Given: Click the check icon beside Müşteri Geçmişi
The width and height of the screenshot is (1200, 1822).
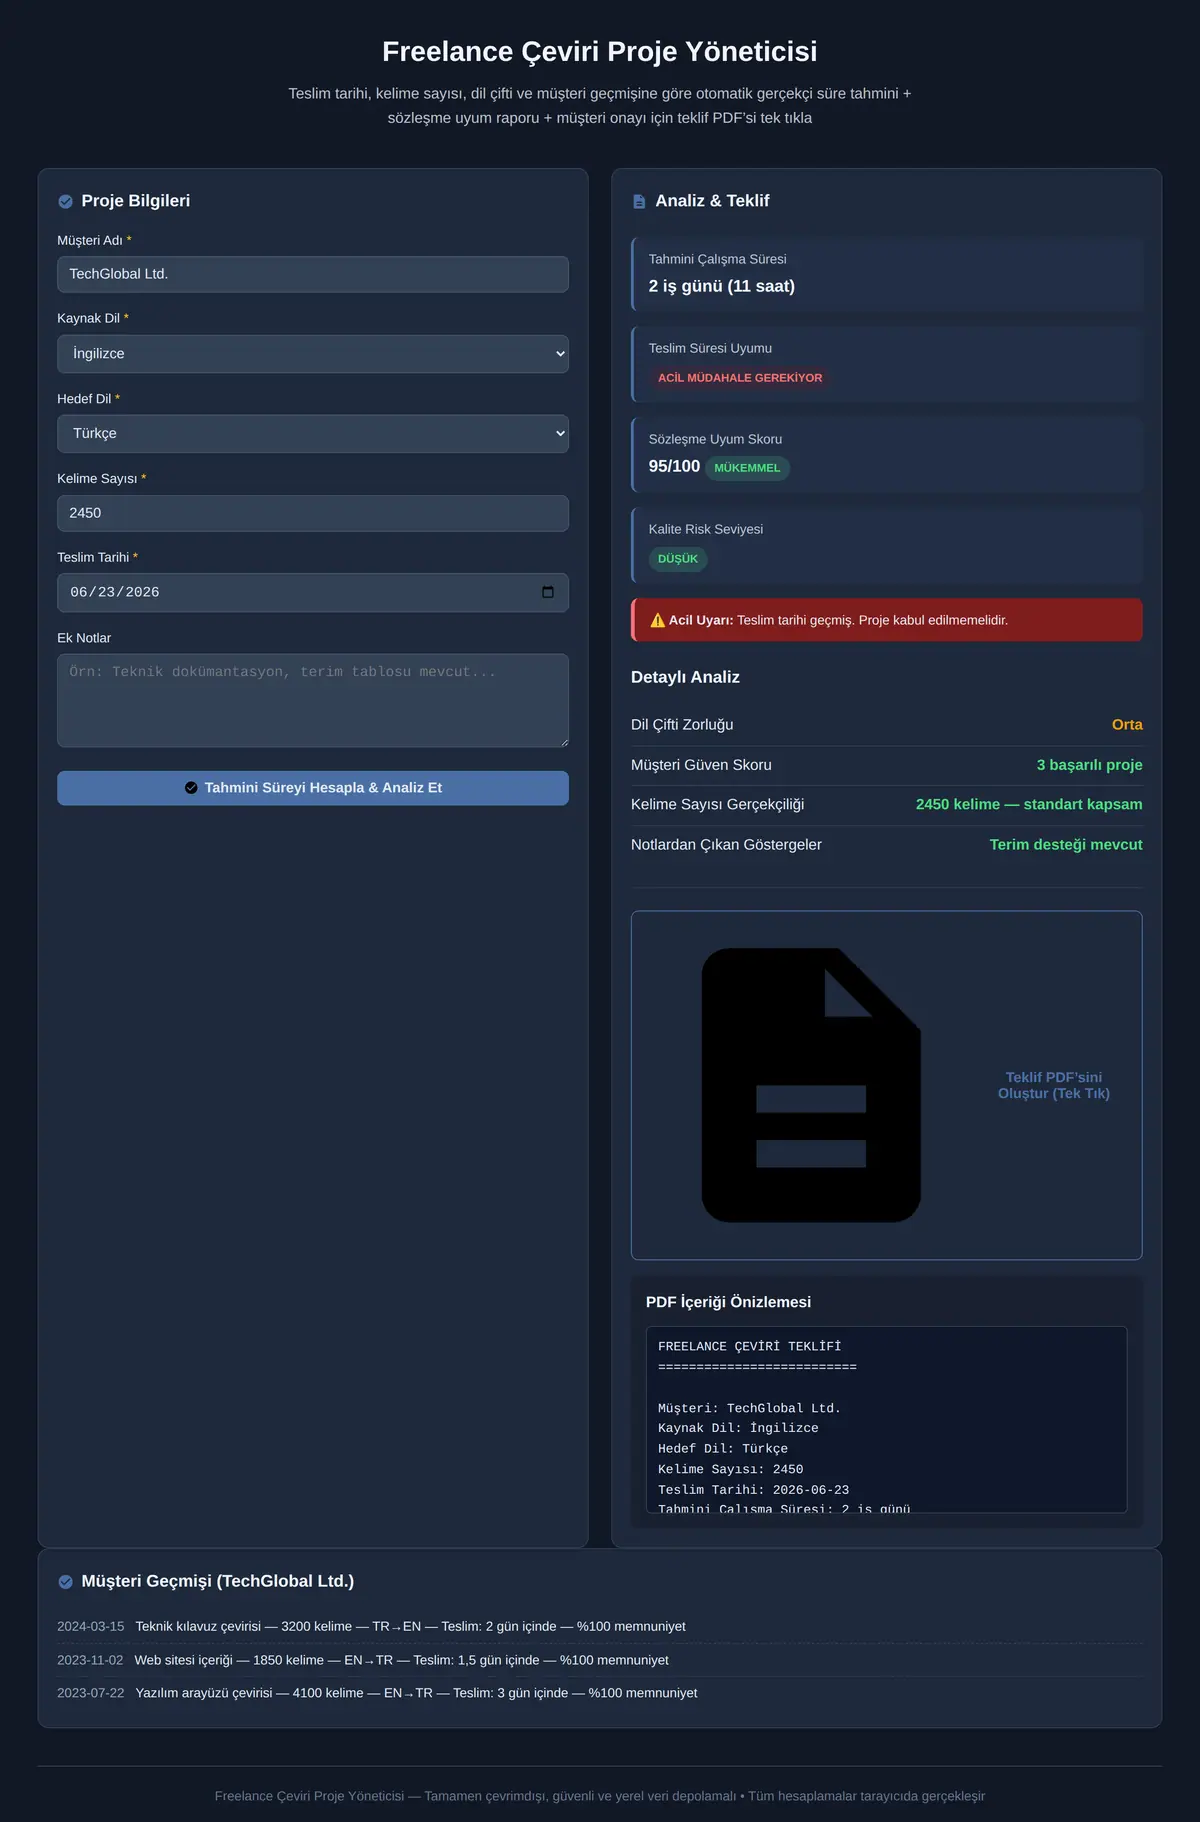Looking at the screenshot, I should pyautogui.click(x=66, y=1581).
